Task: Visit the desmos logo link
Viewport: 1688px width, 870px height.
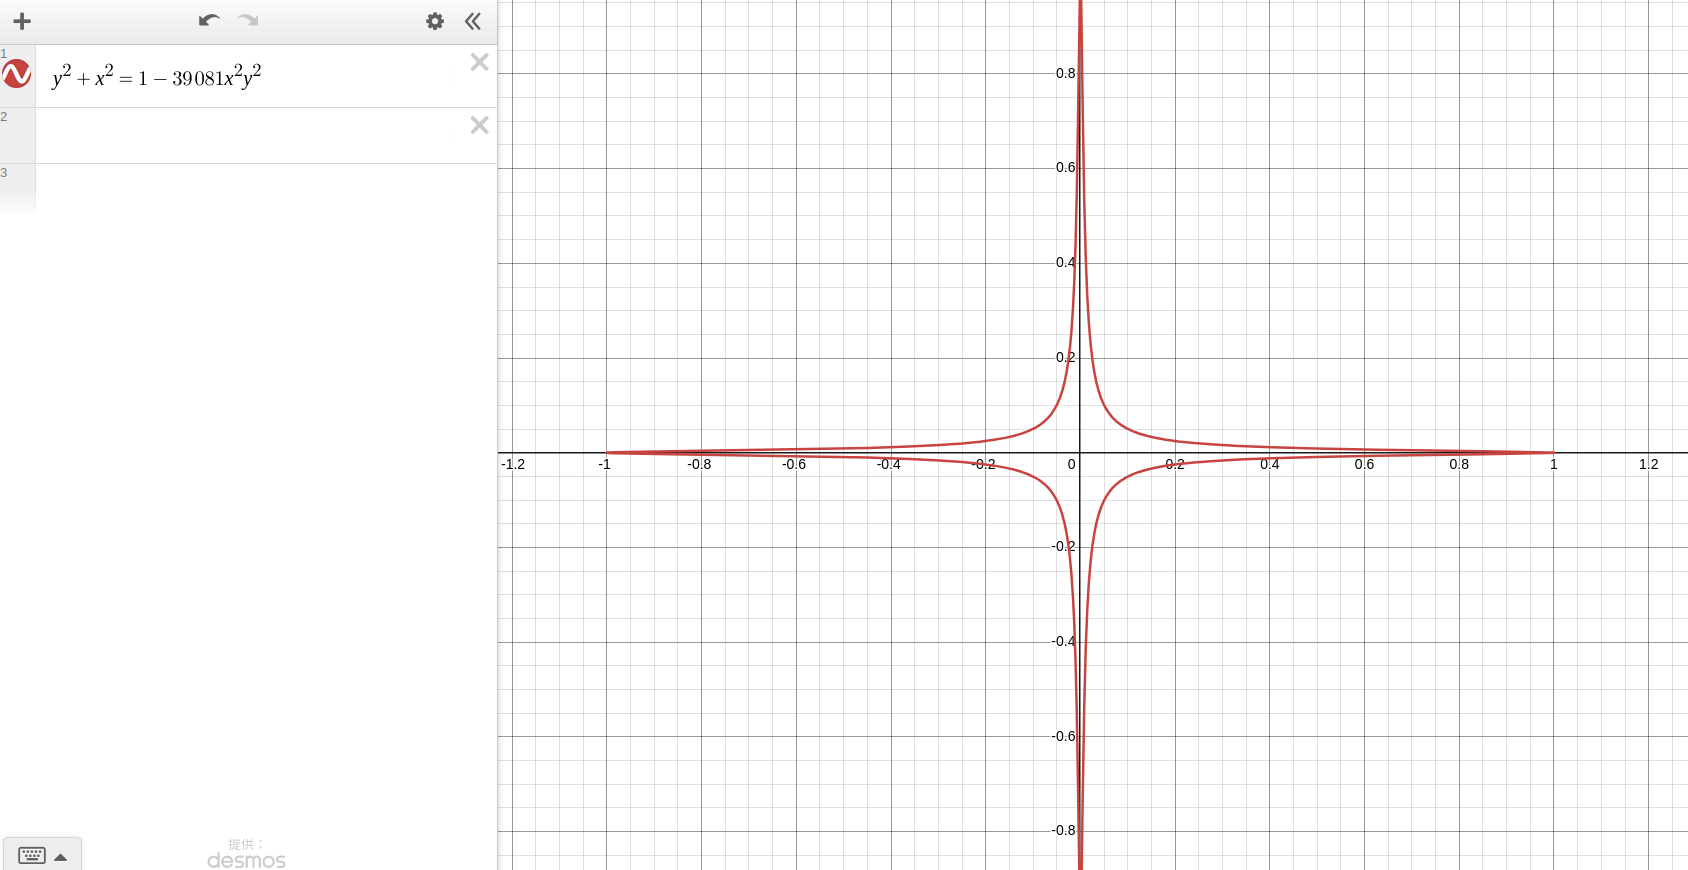Action: (246, 860)
